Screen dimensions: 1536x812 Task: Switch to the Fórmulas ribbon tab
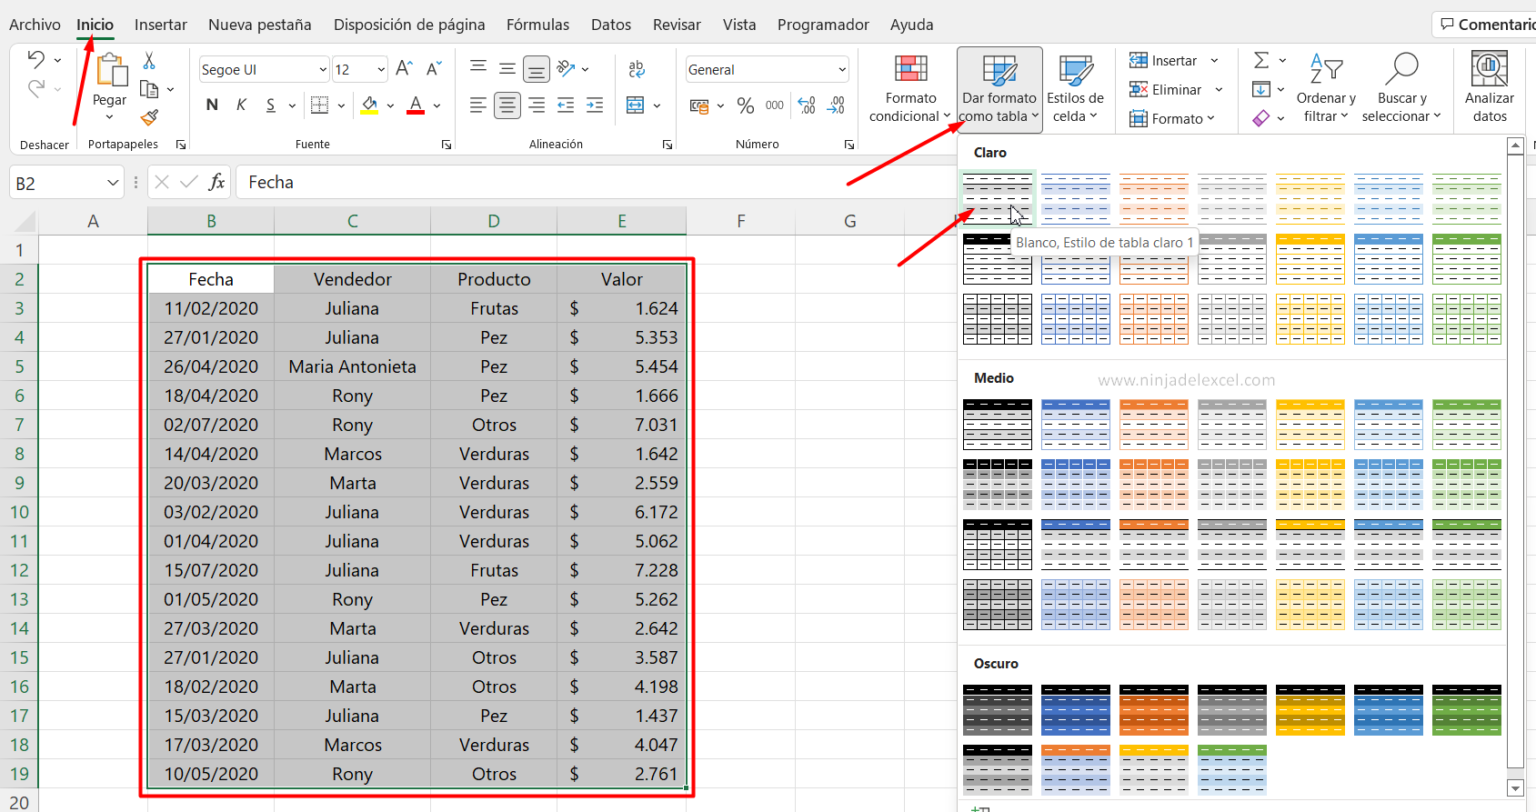[537, 24]
